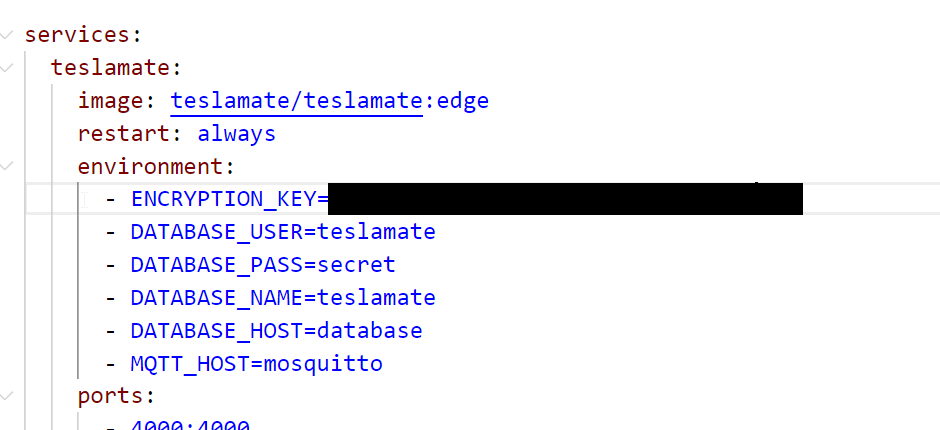Open the teslamate/teslamate image link

point(296,101)
